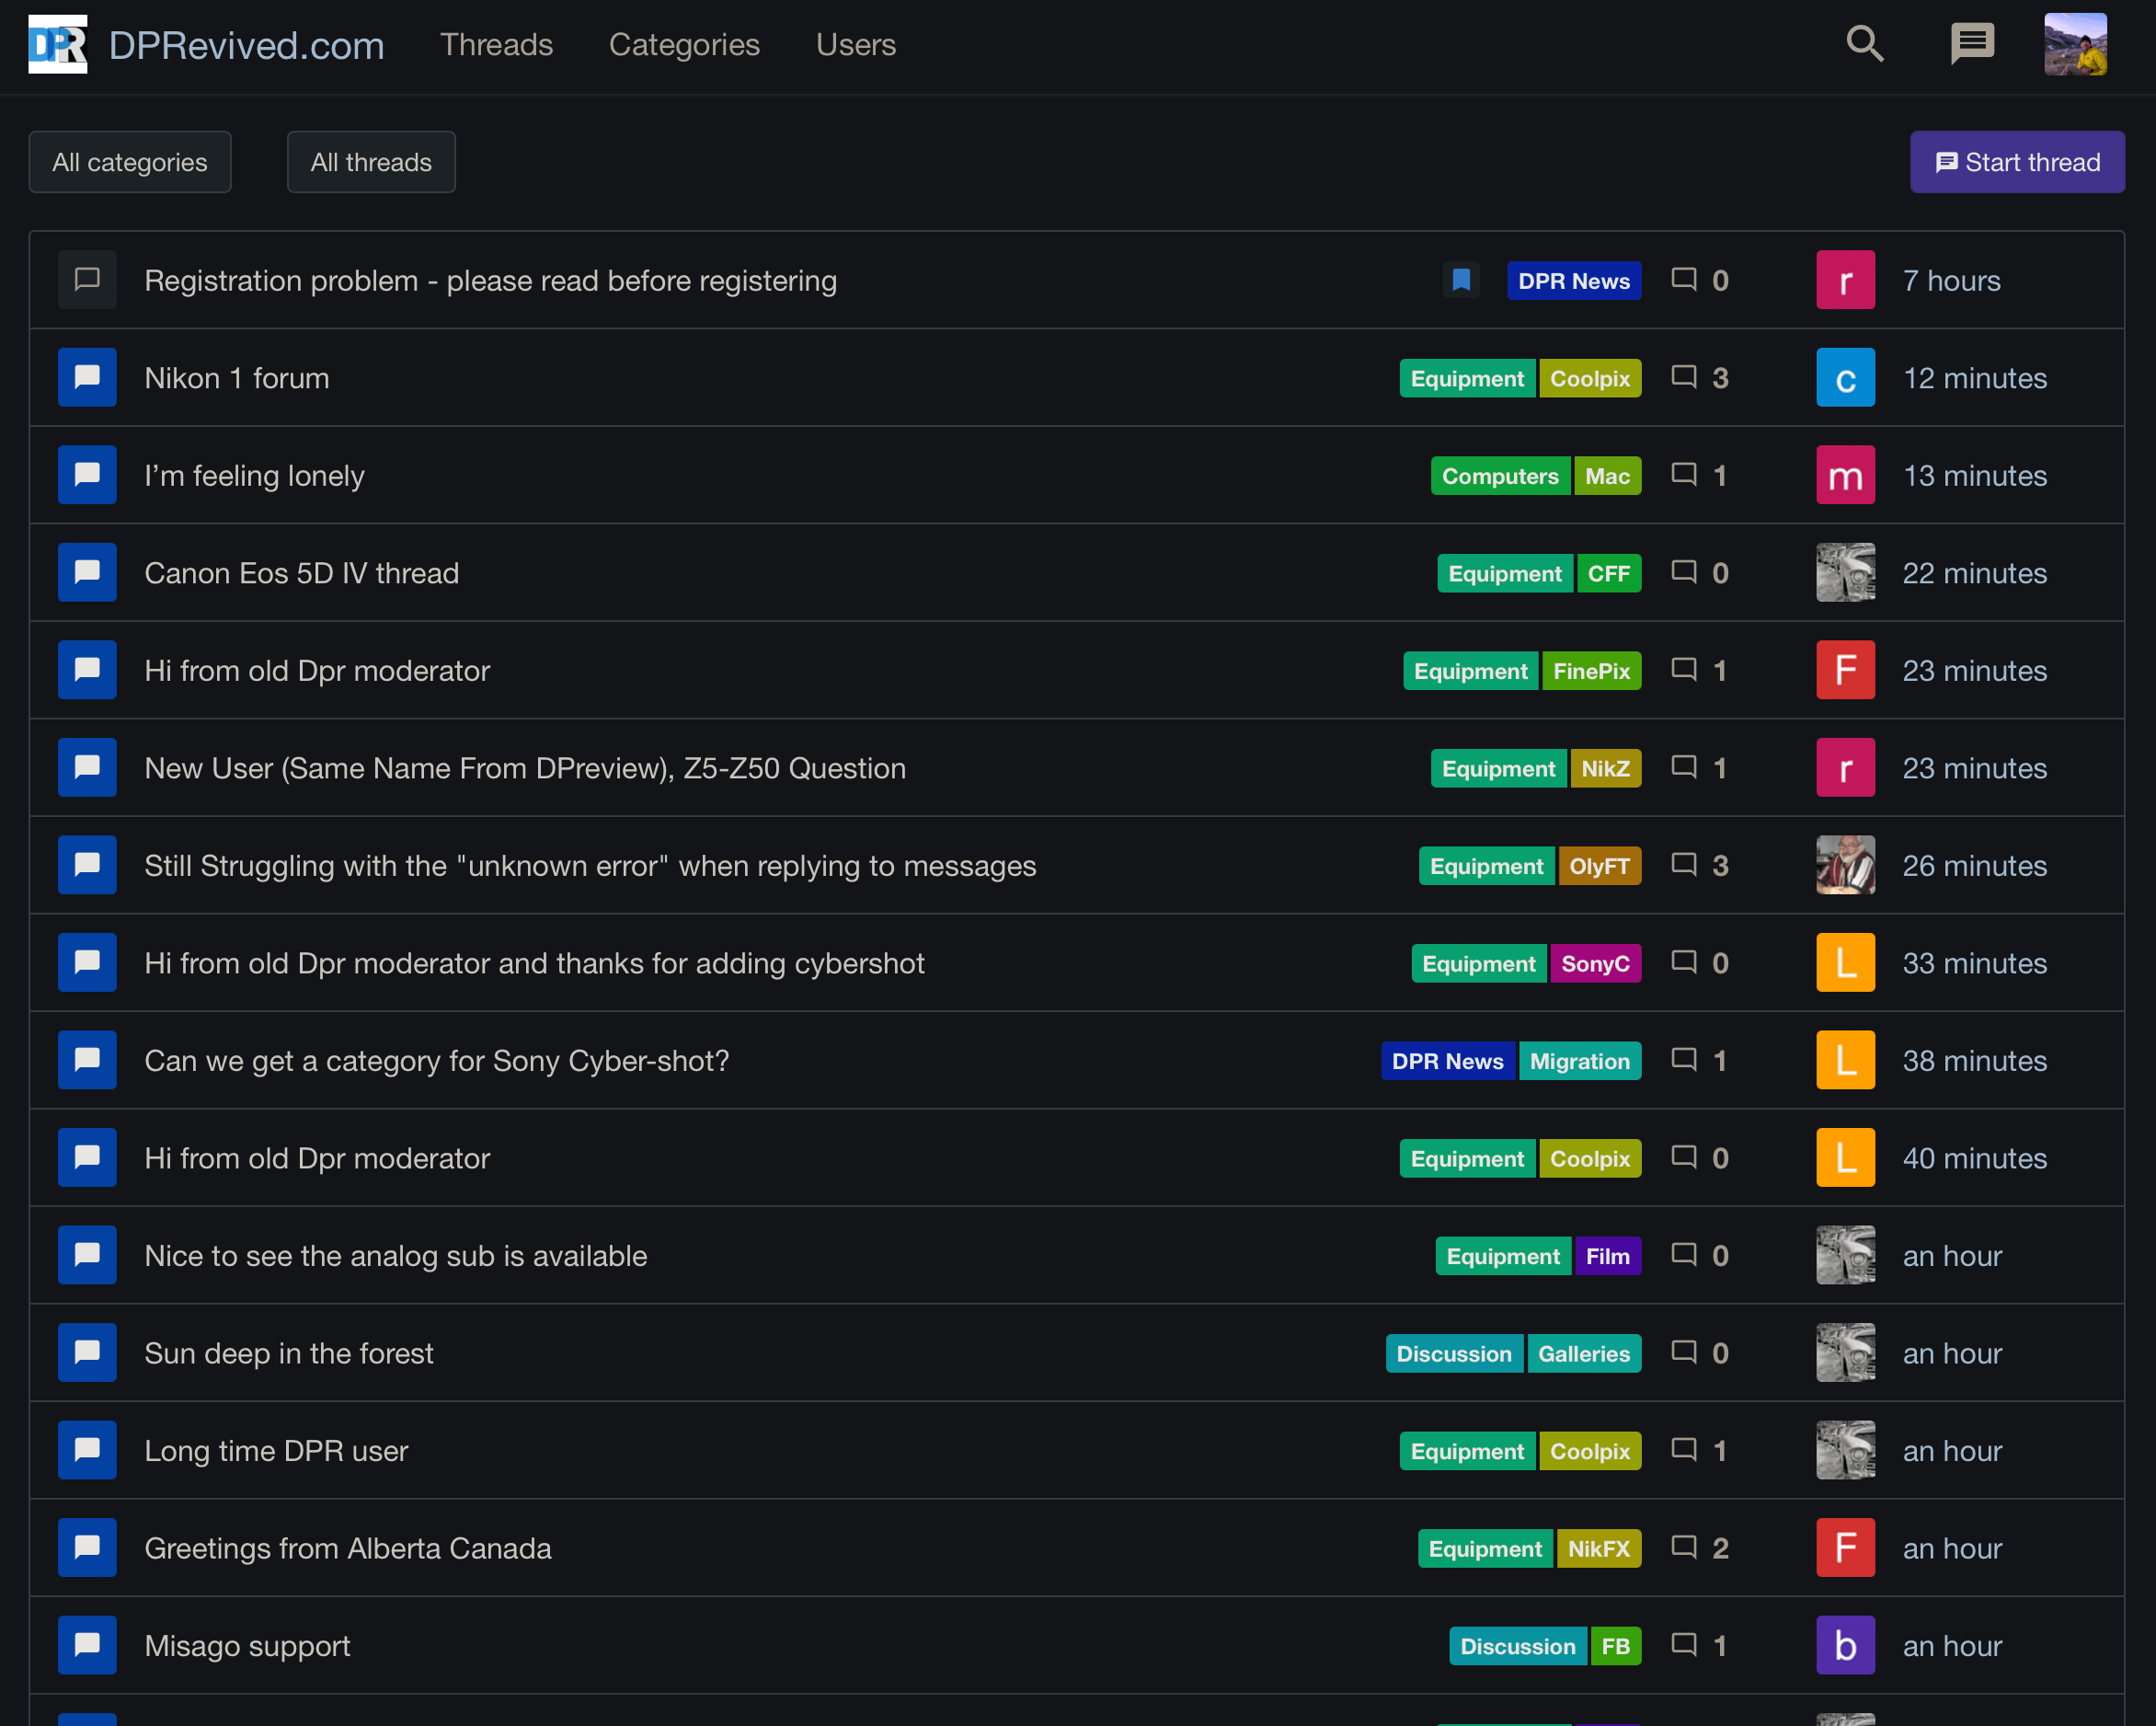
Task: Click poster avatar on Still Struggling row
Action: [1845, 865]
